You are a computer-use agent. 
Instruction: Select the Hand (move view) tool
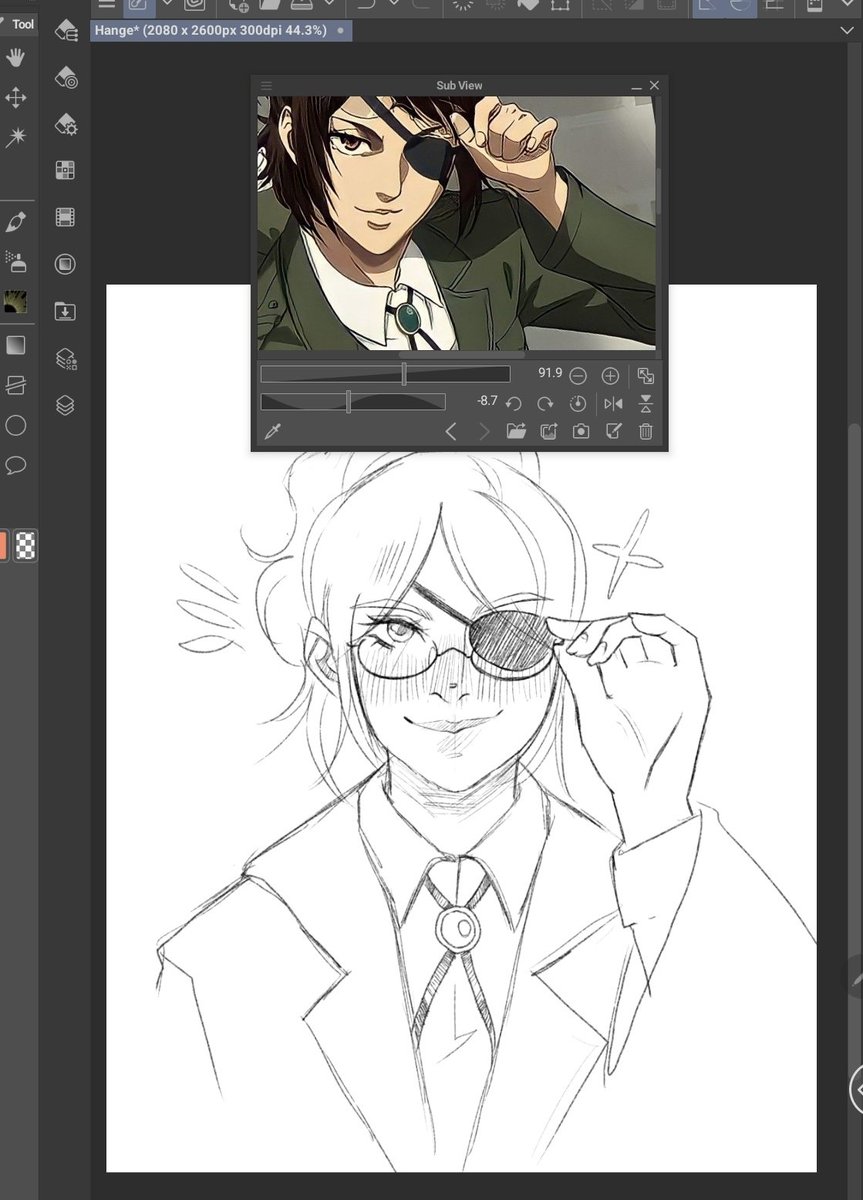16,59
